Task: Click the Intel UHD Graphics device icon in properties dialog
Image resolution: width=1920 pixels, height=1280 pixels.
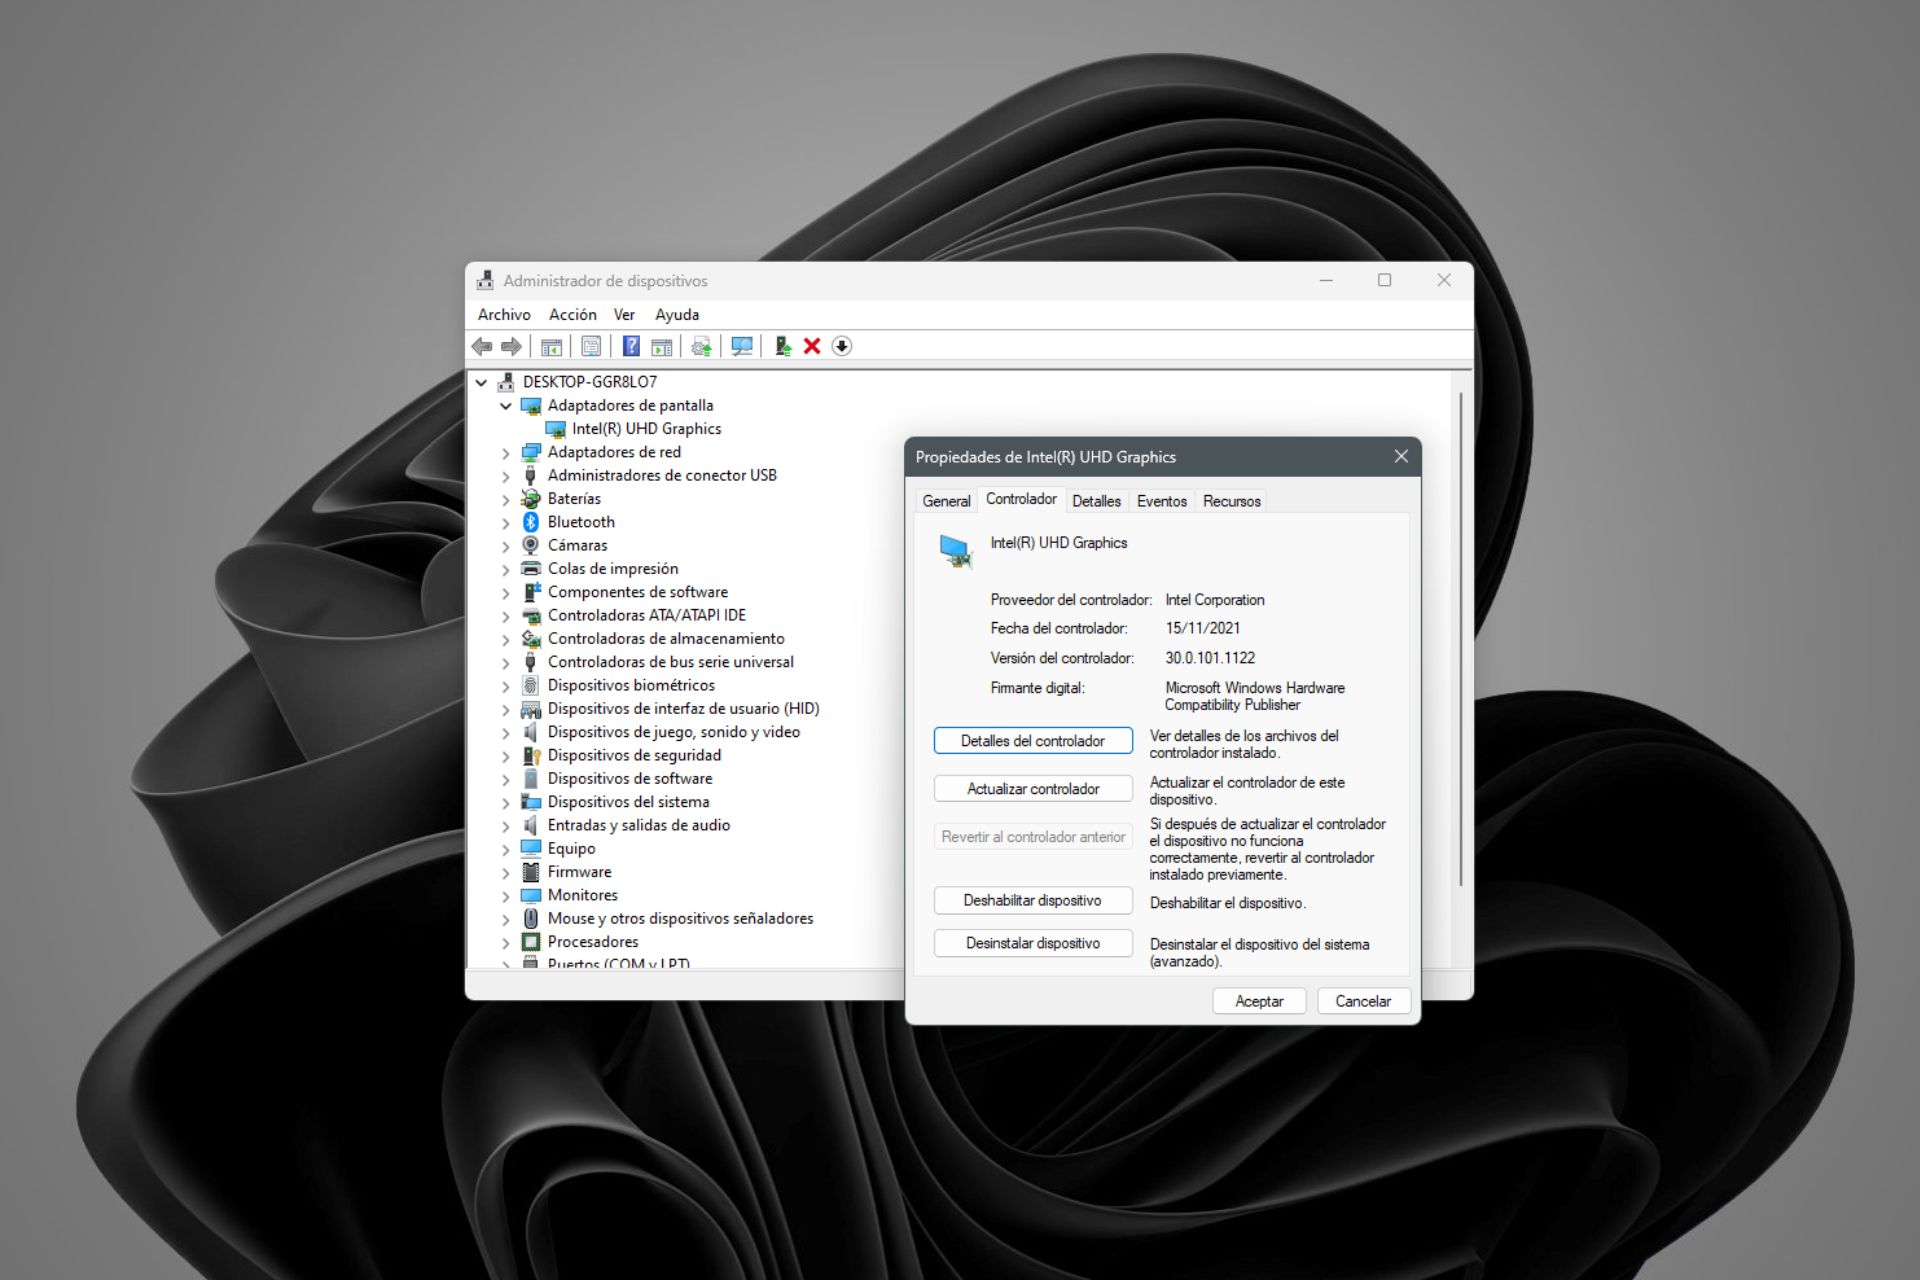Action: tap(955, 551)
